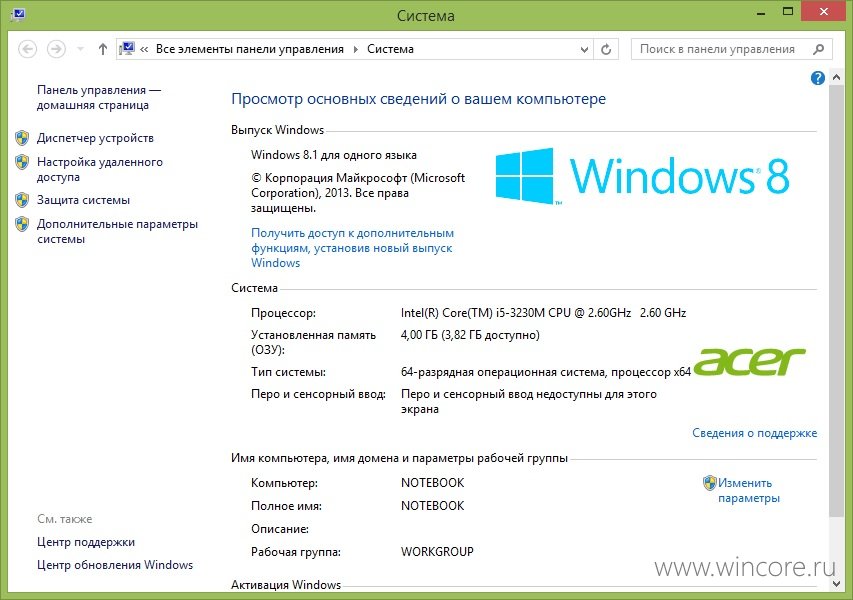This screenshot has width=853, height=600.
Task: Click the shield icon beside 'Диспетчер устройств'
Action: [x=22, y=138]
